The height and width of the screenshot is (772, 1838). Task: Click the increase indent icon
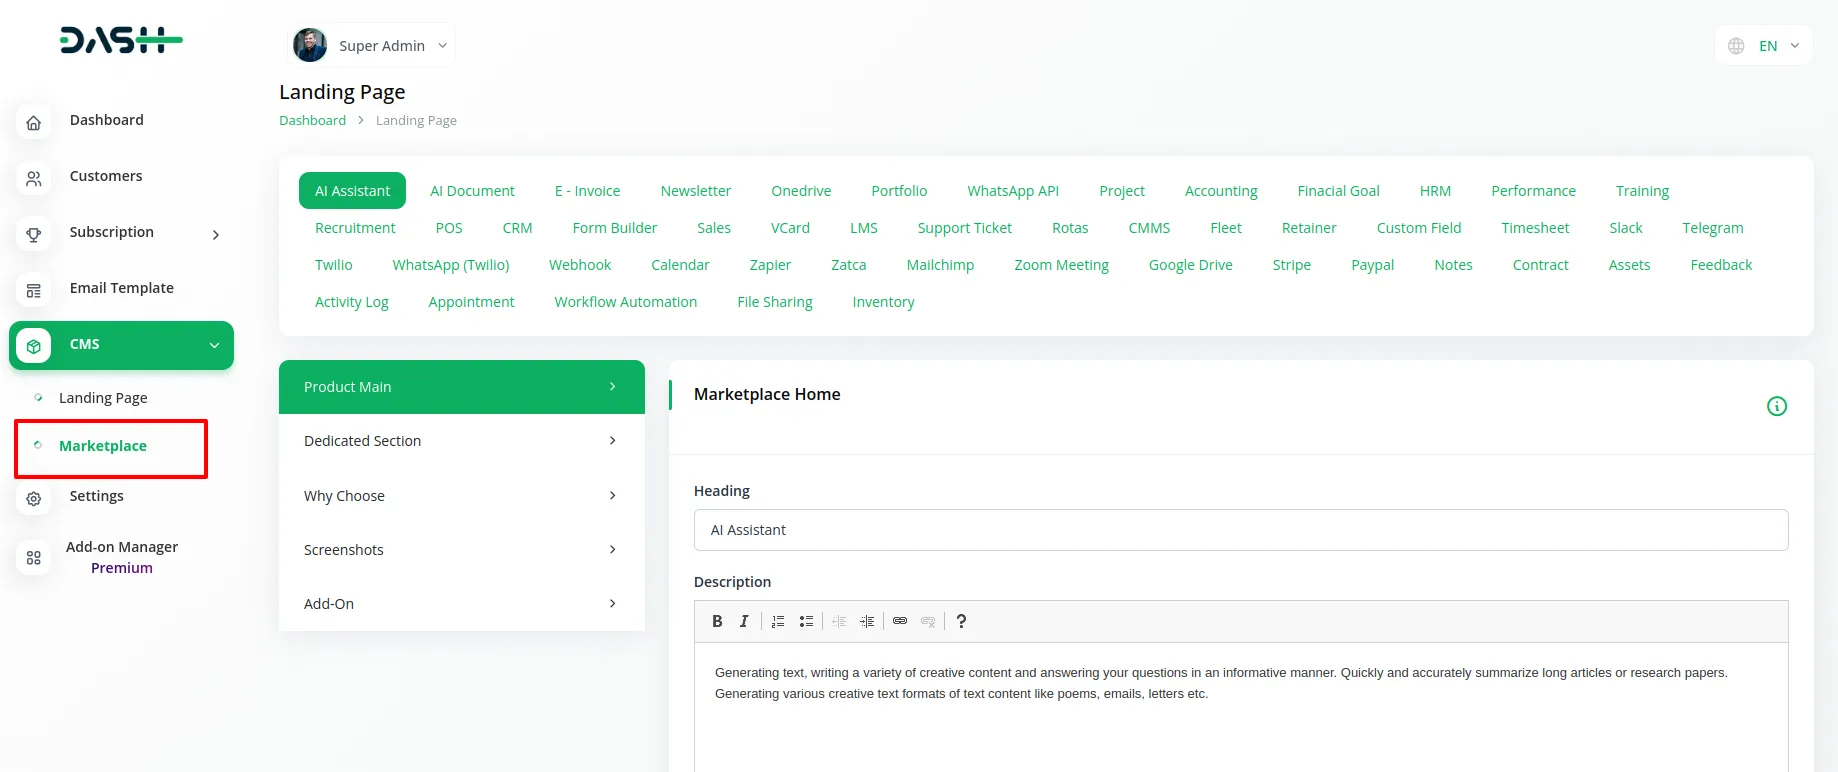point(867,621)
